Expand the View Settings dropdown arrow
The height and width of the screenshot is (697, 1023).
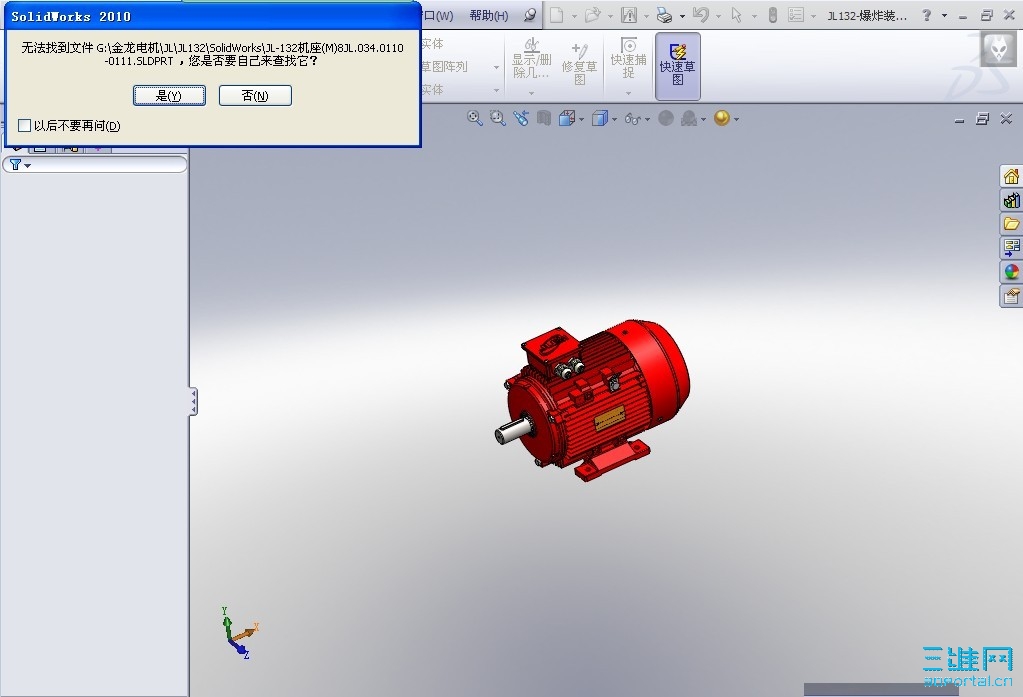click(737, 119)
